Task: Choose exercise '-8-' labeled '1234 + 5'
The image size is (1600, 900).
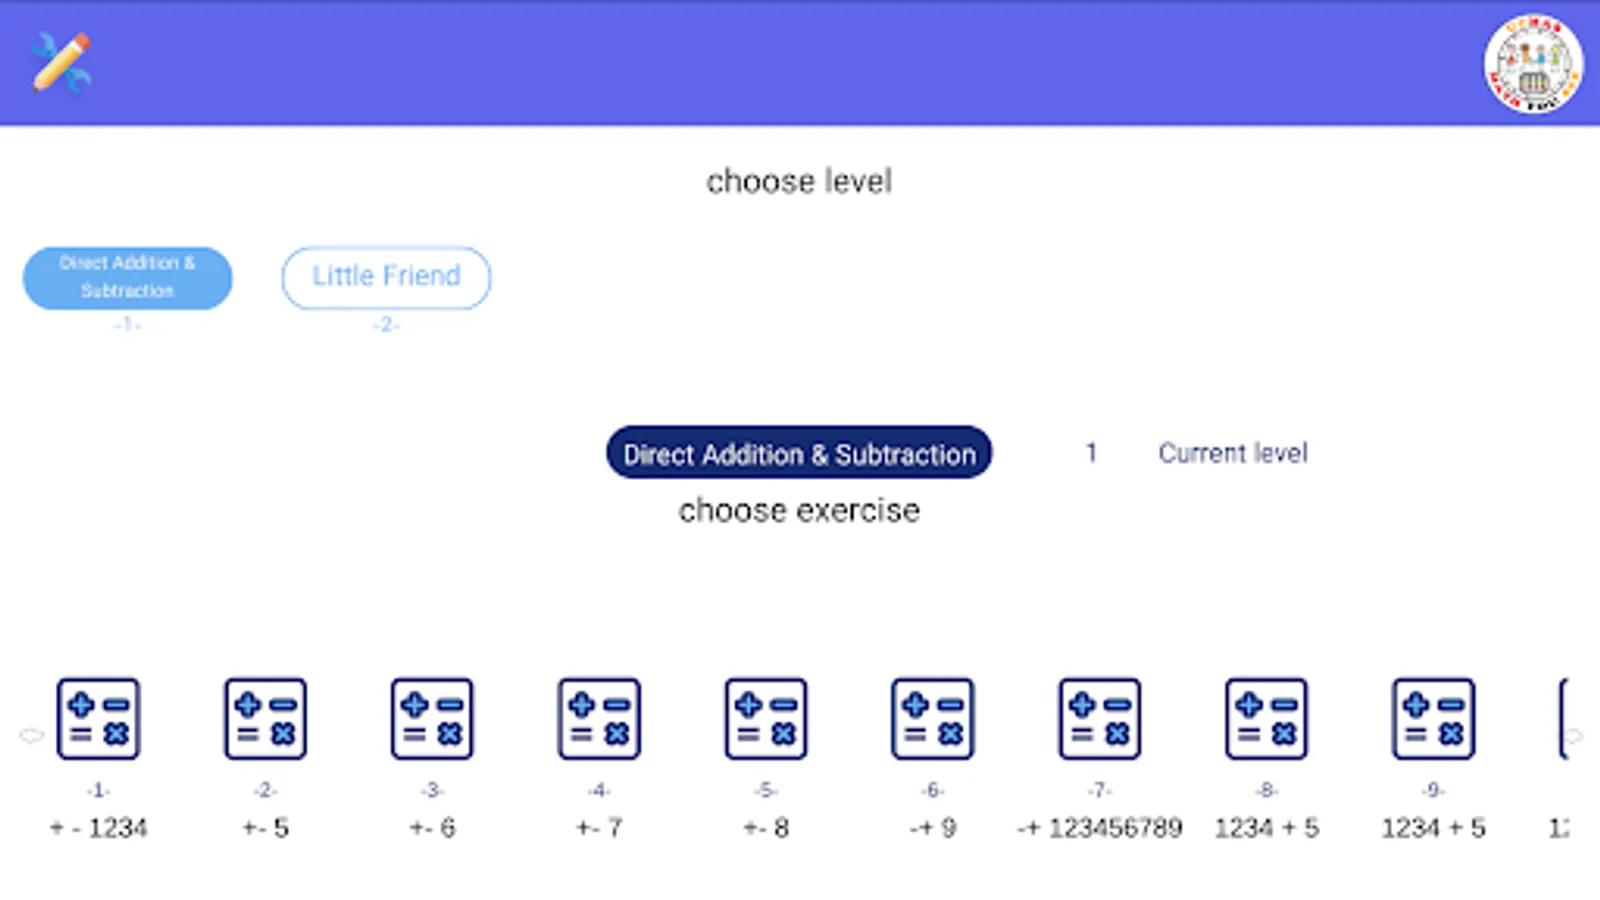Action: [1266, 718]
